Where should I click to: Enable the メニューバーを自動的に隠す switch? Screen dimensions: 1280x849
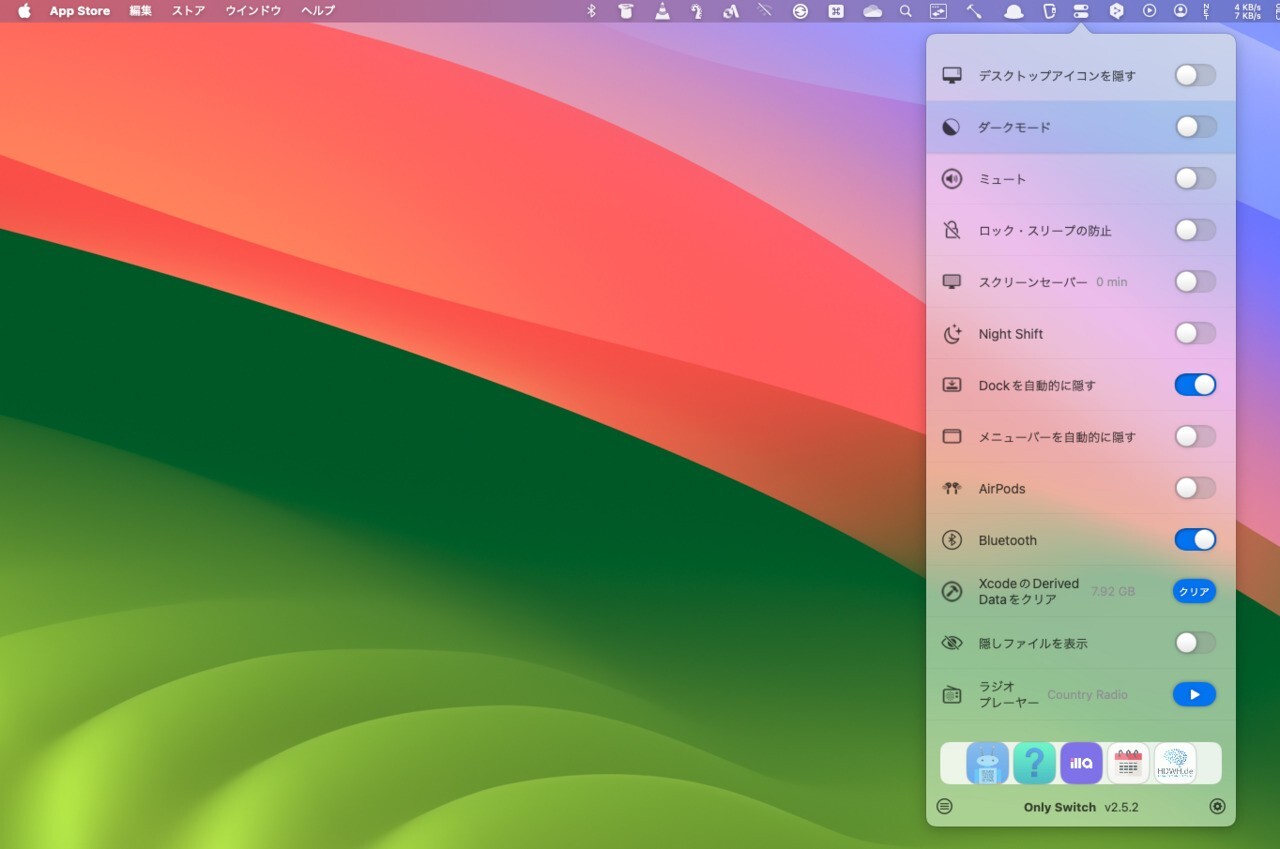tap(1195, 437)
